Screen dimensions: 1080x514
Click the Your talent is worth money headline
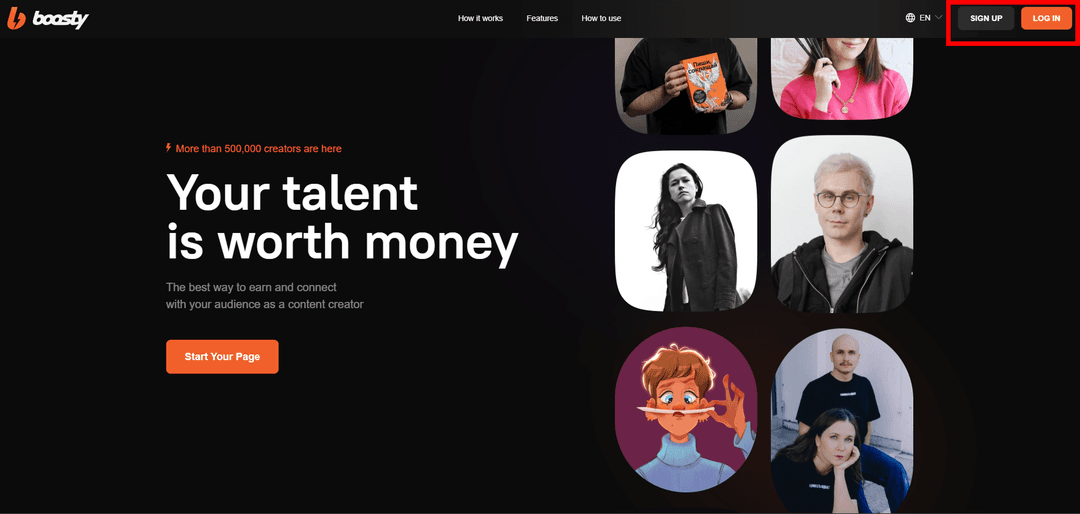342,216
